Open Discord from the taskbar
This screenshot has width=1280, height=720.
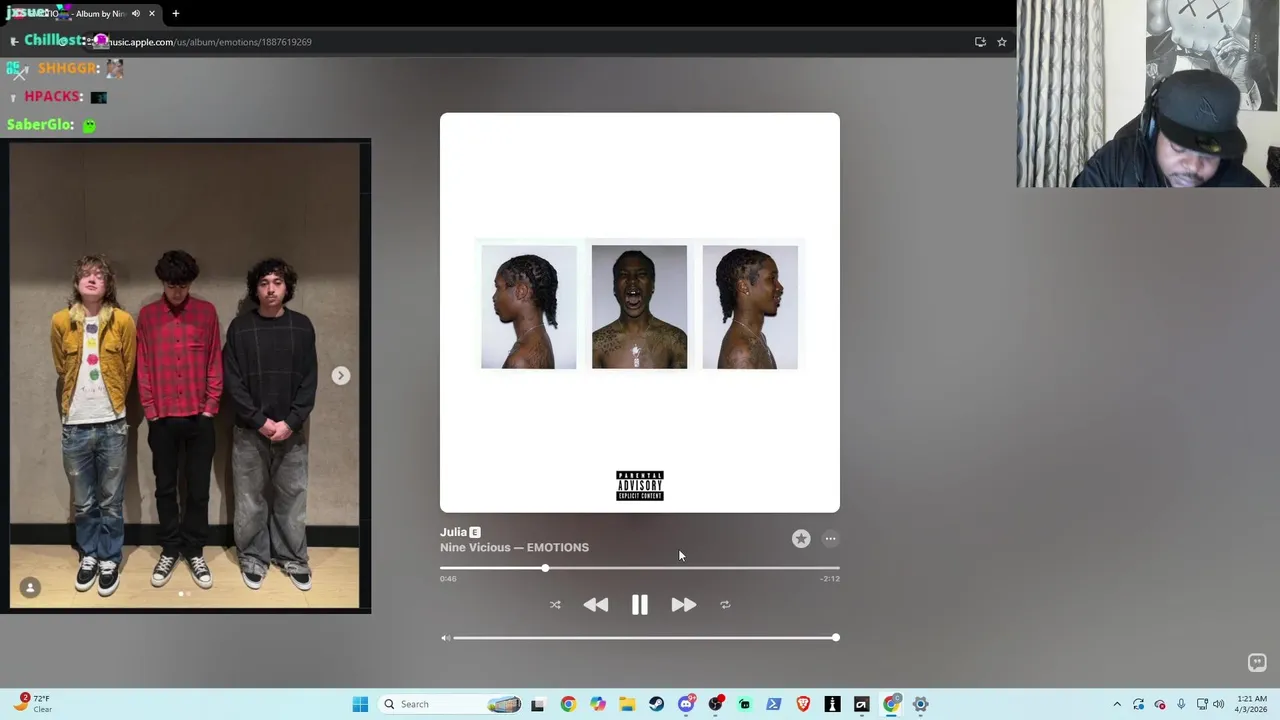click(x=686, y=704)
